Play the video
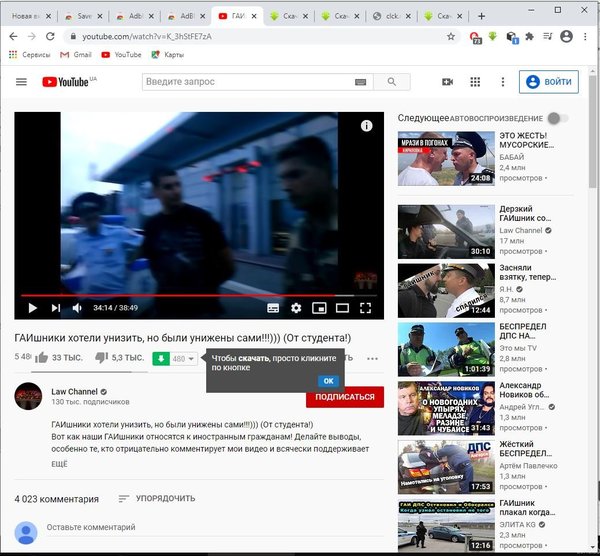This screenshot has height=556, width=600. click(33, 308)
